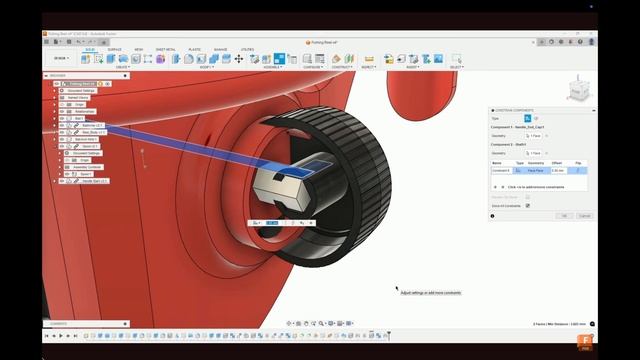Toggle visibility of Reel_Body component
The height and width of the screenshot is (360, 640).
(62, 132)
